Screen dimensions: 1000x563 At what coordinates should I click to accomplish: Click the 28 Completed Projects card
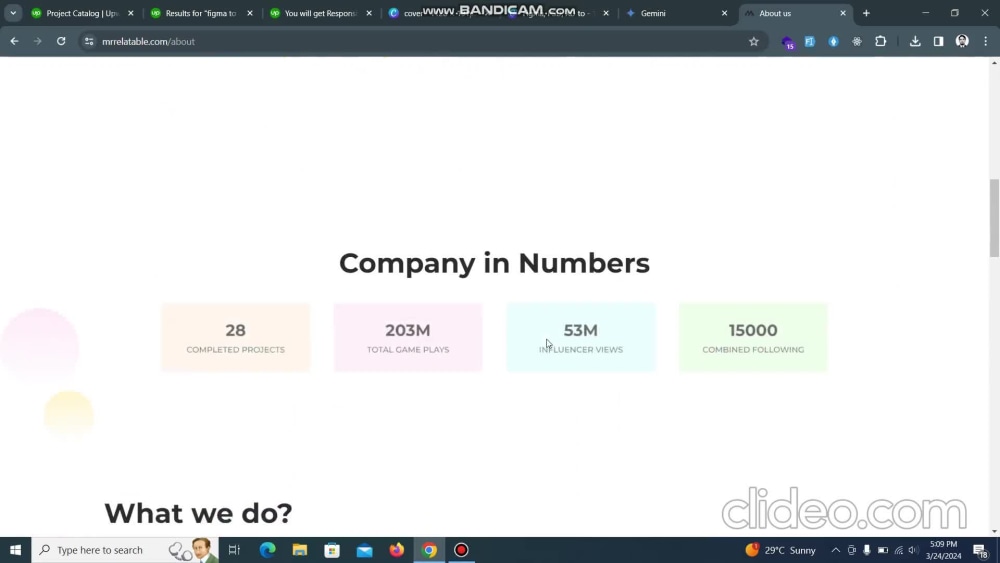pos(235,337)
